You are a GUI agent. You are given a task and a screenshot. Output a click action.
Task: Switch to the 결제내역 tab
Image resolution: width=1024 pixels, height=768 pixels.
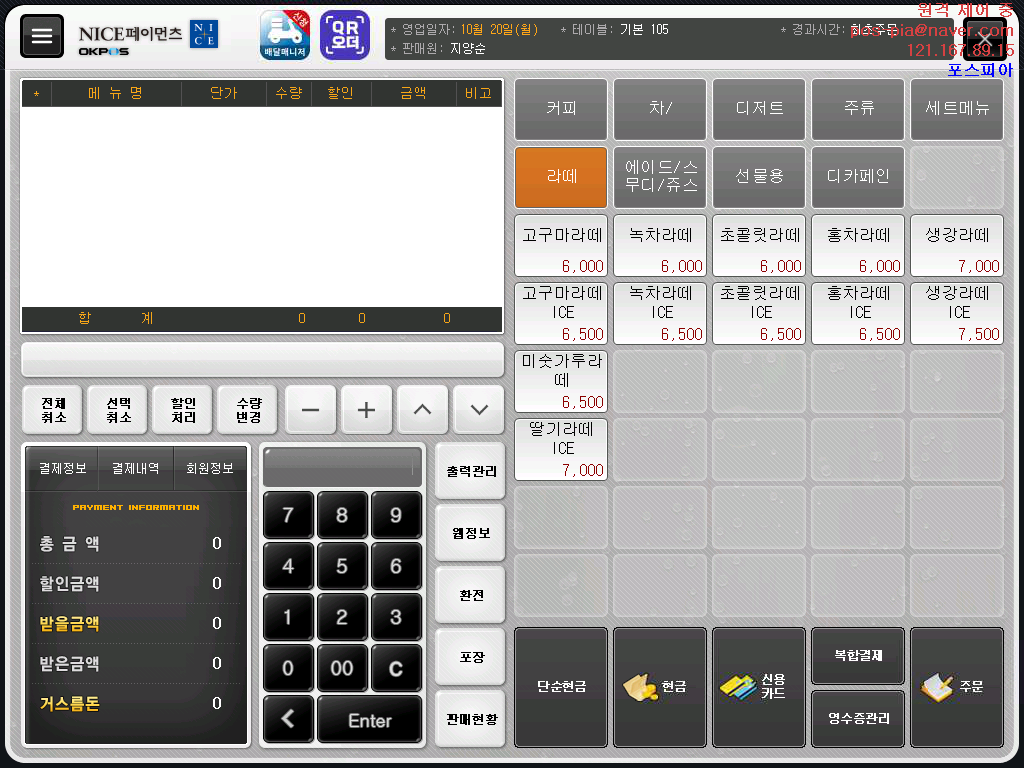pyautogui.click(x=136, y=468)
